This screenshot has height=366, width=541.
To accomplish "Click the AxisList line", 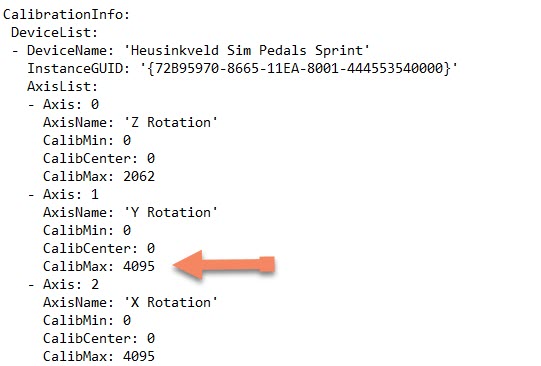I will pos(62,86).
